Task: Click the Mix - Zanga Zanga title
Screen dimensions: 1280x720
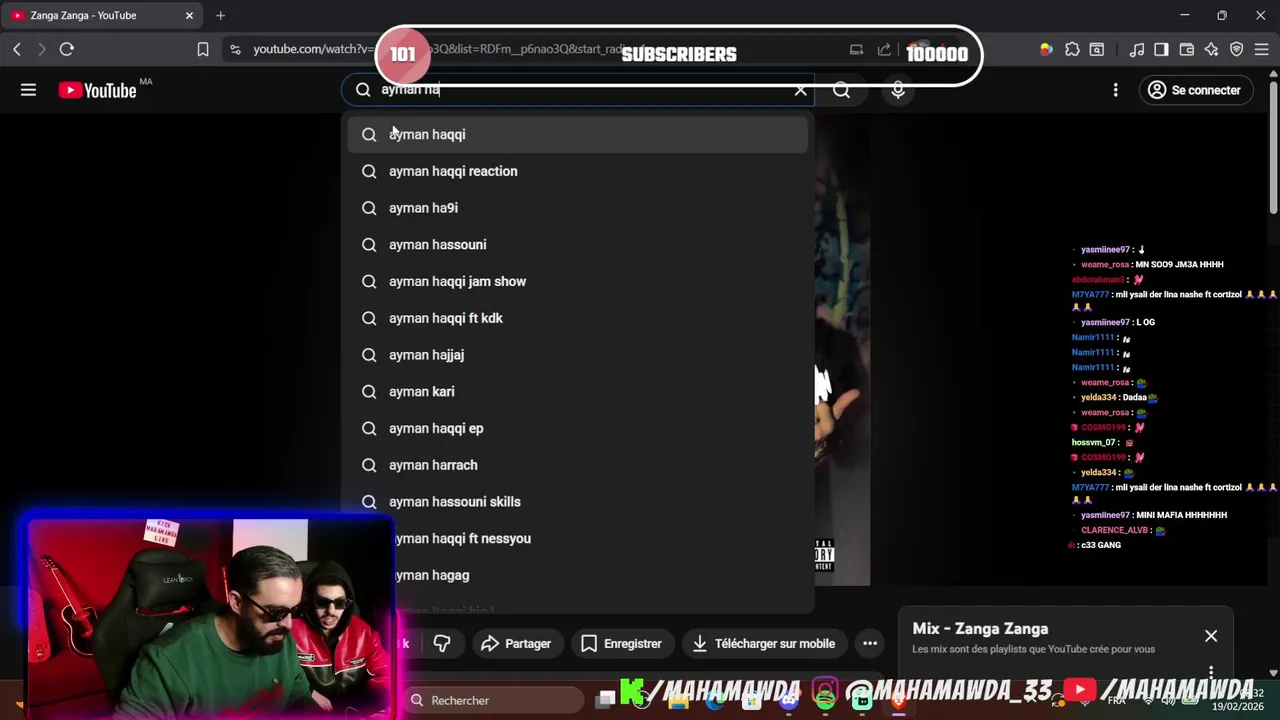Action: [x=980, y=629]
